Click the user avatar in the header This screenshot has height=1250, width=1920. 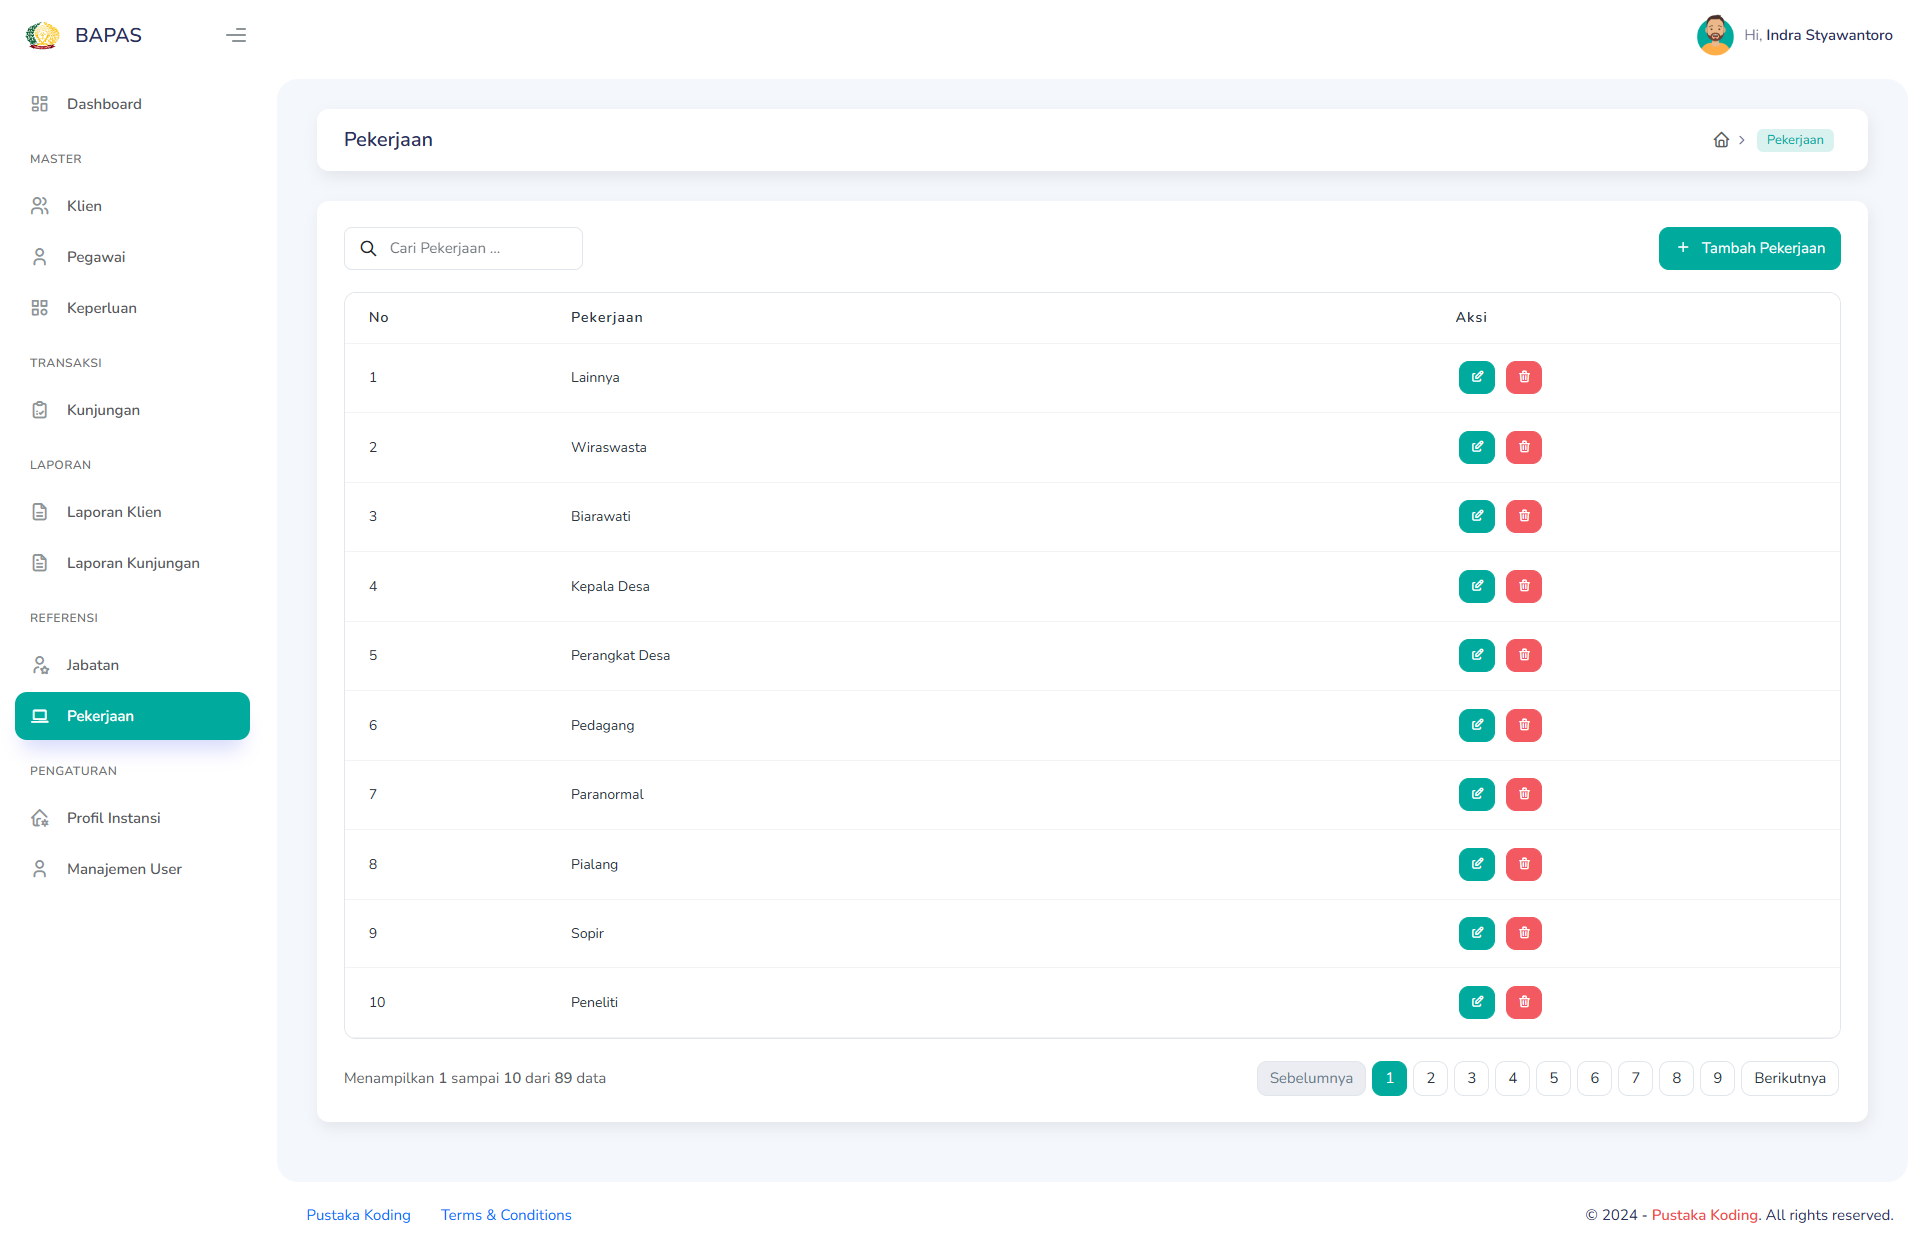pyautogui.click(x=1715, y=34)
